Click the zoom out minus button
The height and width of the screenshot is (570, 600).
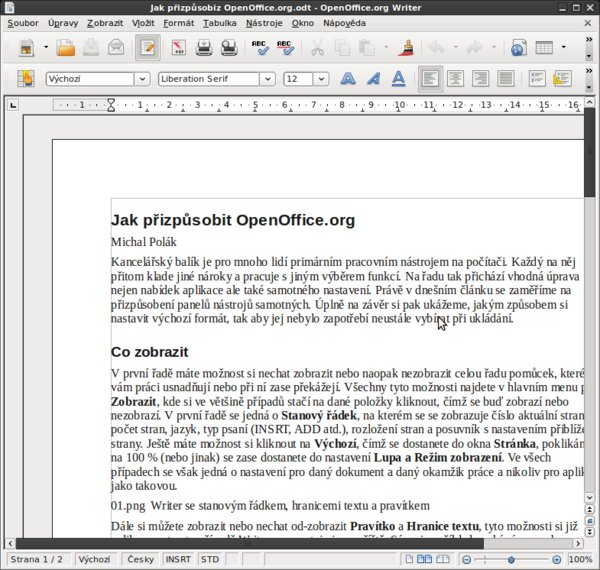tap(466, 560)
